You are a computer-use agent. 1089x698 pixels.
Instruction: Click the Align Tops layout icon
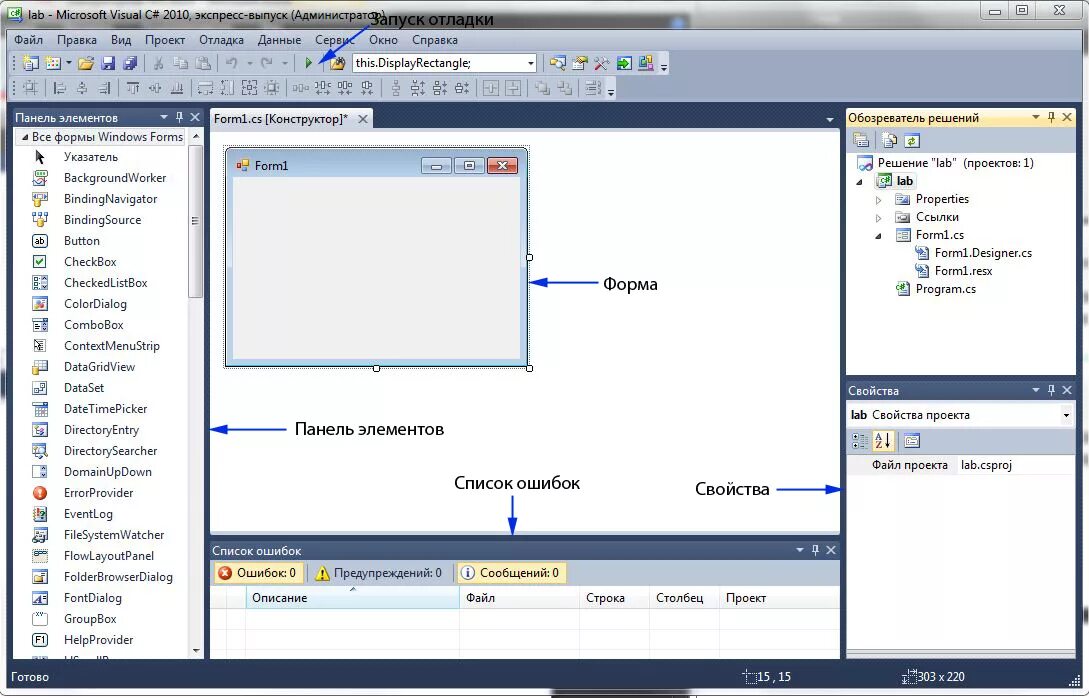tap(133, 88)
